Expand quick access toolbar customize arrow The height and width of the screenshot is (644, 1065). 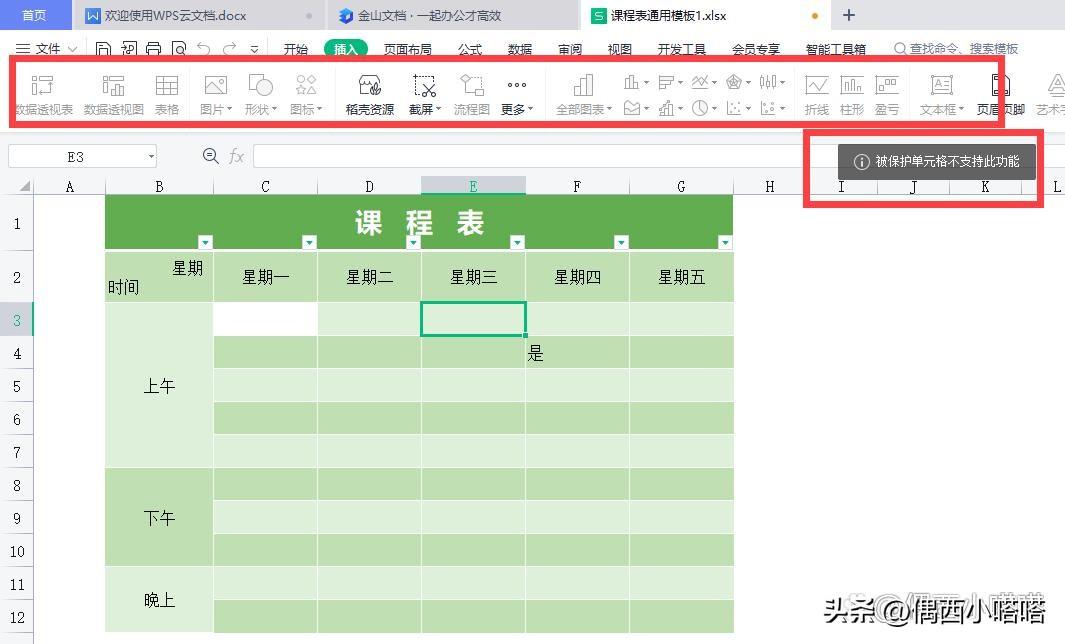click(x=254, y=49)
